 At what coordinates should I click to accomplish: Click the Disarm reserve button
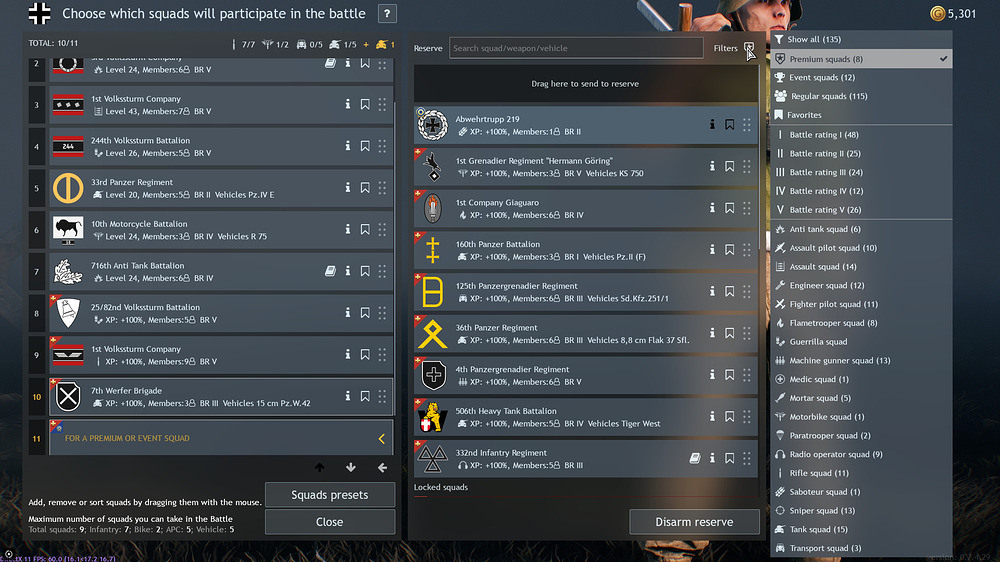point(694,522)
